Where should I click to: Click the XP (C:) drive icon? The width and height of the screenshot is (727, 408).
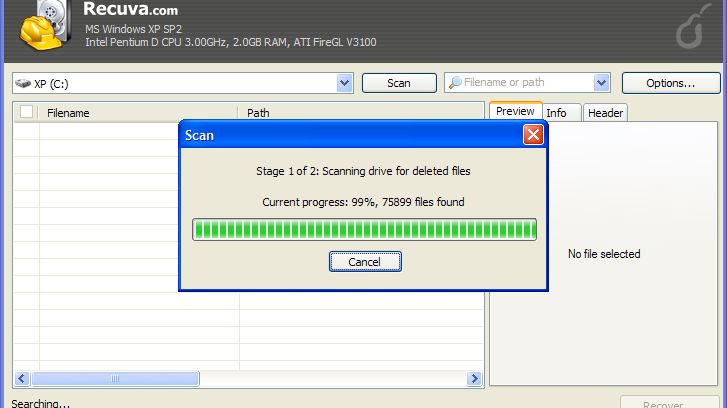(23, 83)
